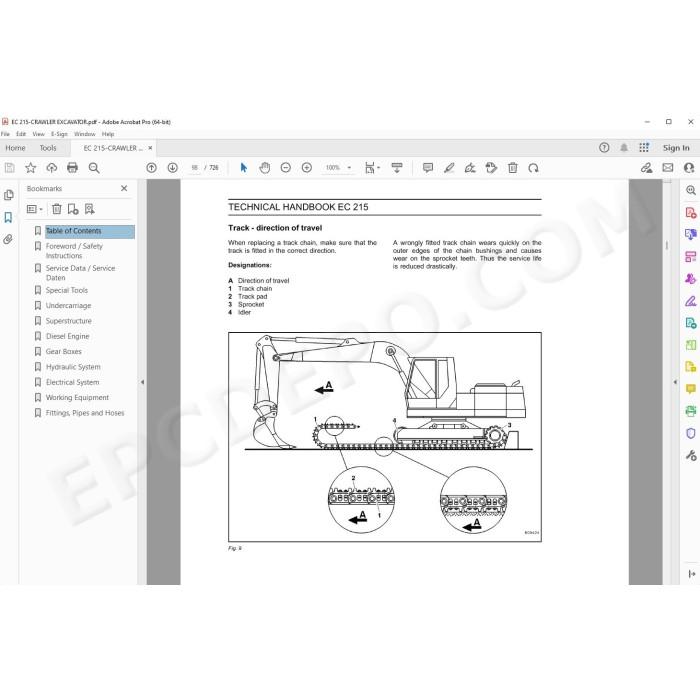700x700 pixels.
Task: Add a new bookmark in the Bookmarks panel
Action: pos(73,209)
